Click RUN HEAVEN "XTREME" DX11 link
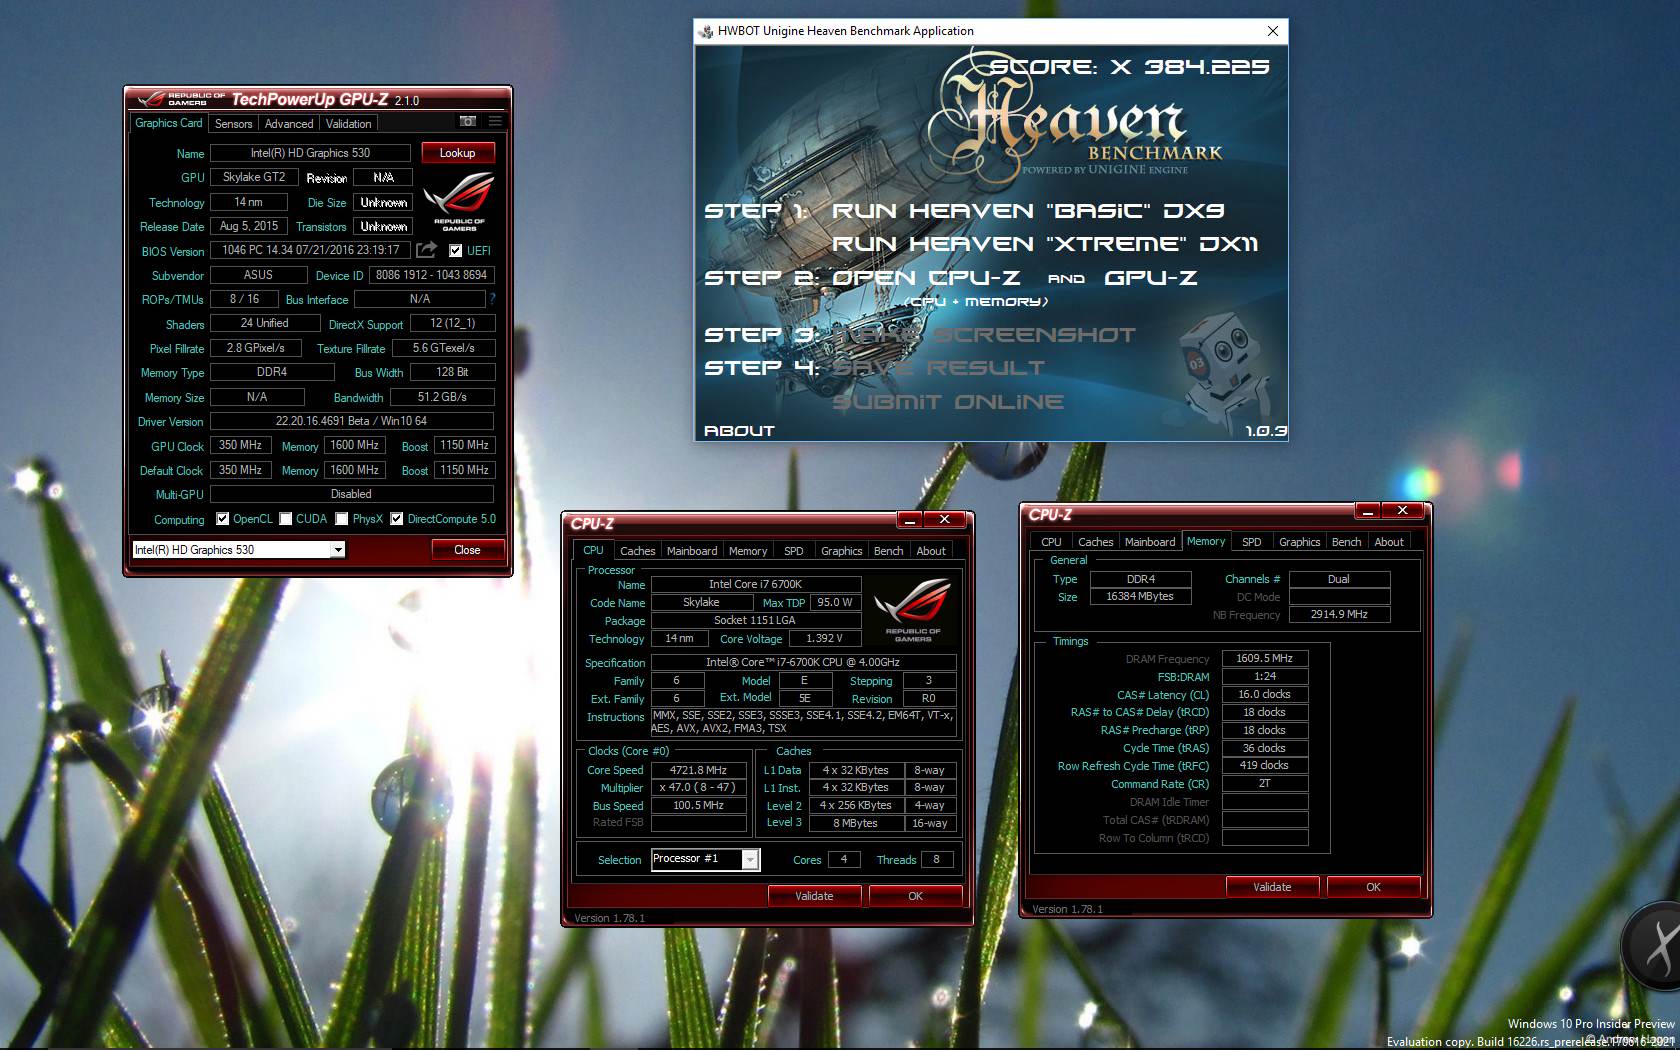 pyautogui.click(x=1045, y=244)
